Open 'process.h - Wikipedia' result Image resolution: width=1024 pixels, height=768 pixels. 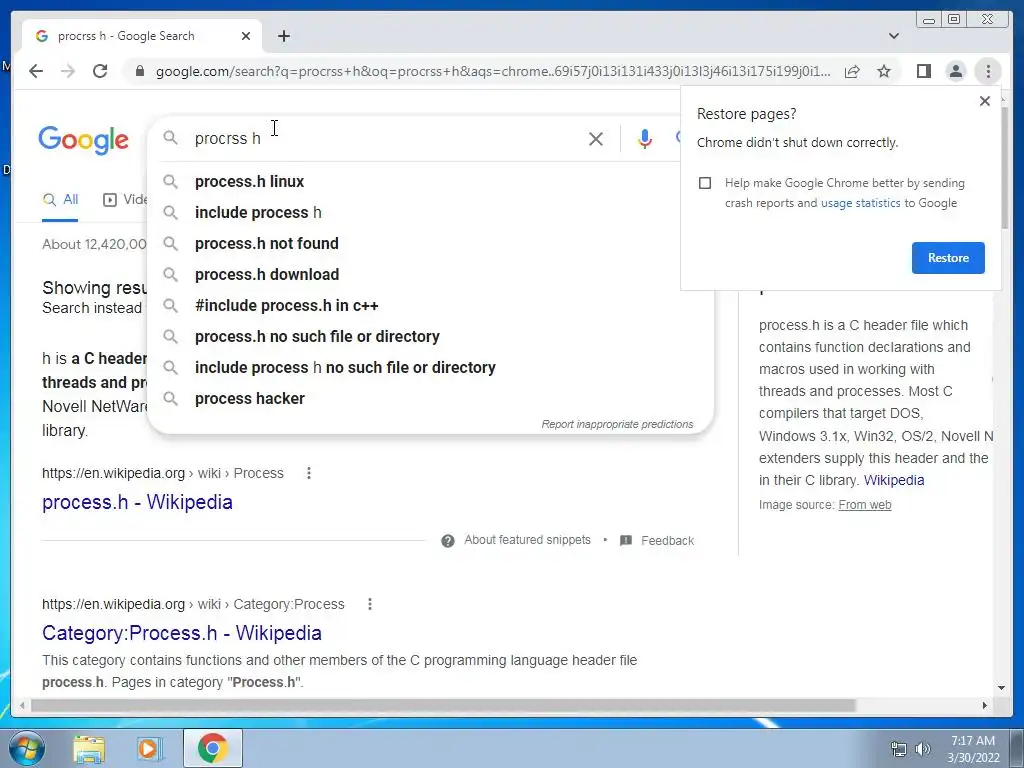tap(137, 502)
